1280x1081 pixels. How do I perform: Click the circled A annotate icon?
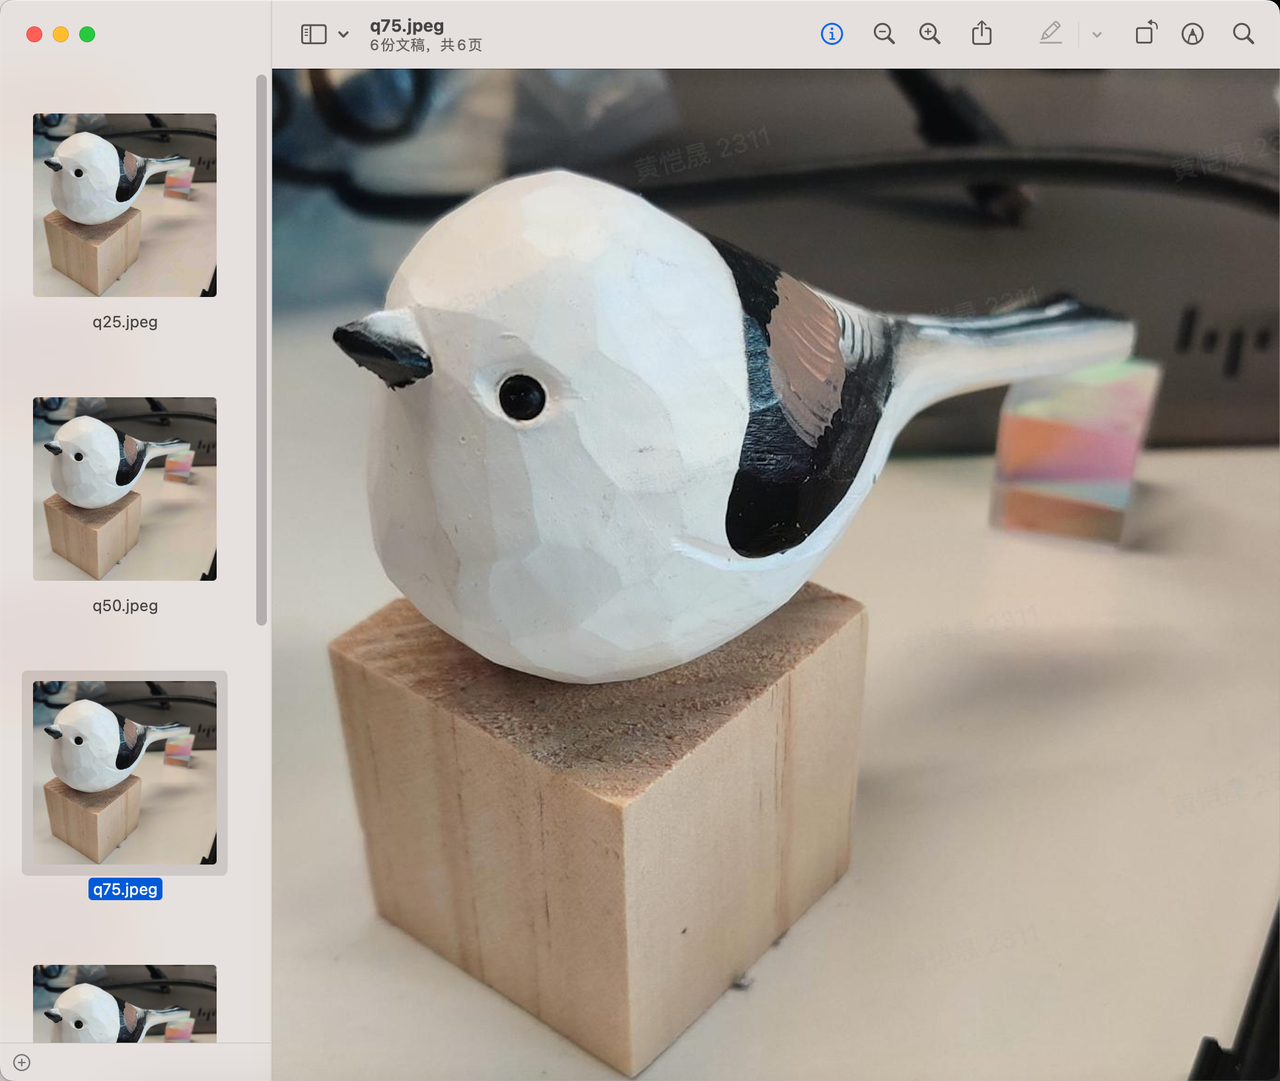pos(1192,34)
